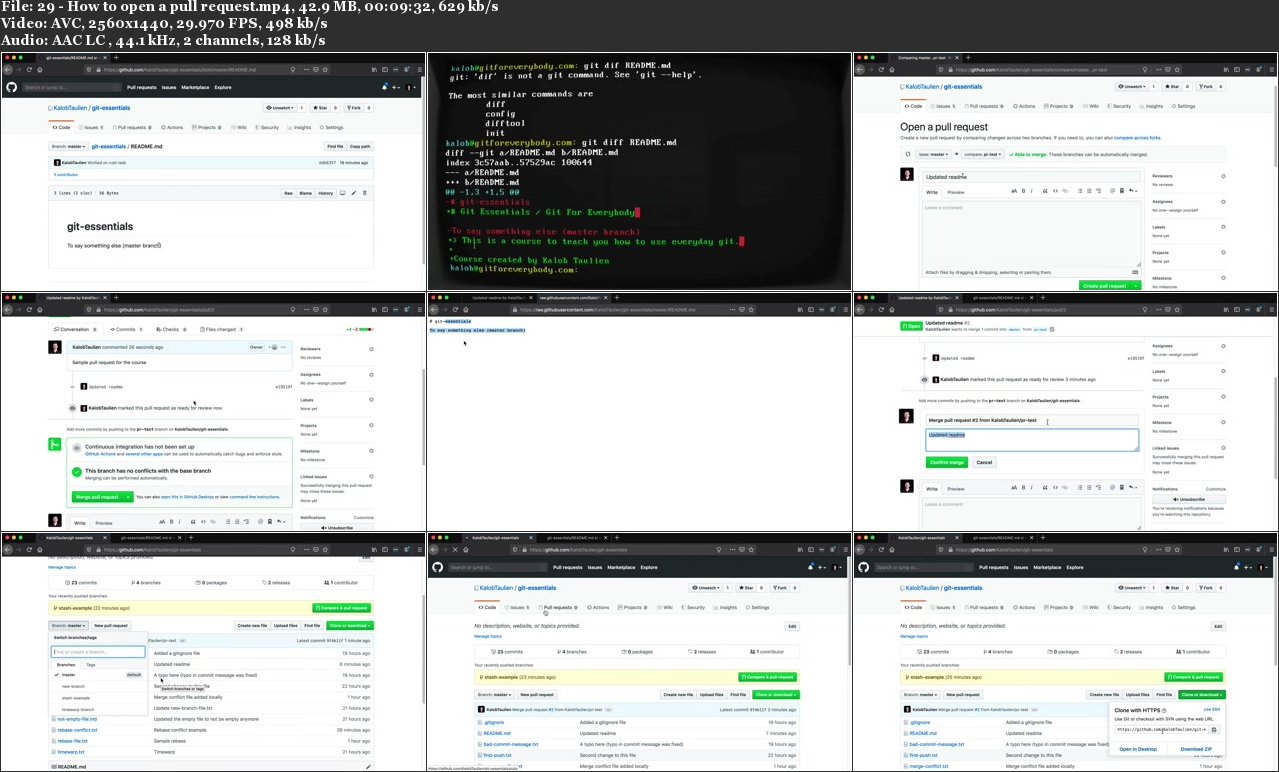The height and width of the screenshot is (772, 1279).
Task: Click trash delete icon in README.md file view
Action: 365,193
